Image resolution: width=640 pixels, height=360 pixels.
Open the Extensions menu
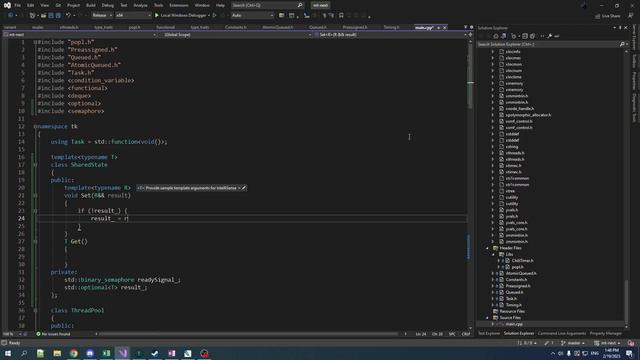(179, 5)
